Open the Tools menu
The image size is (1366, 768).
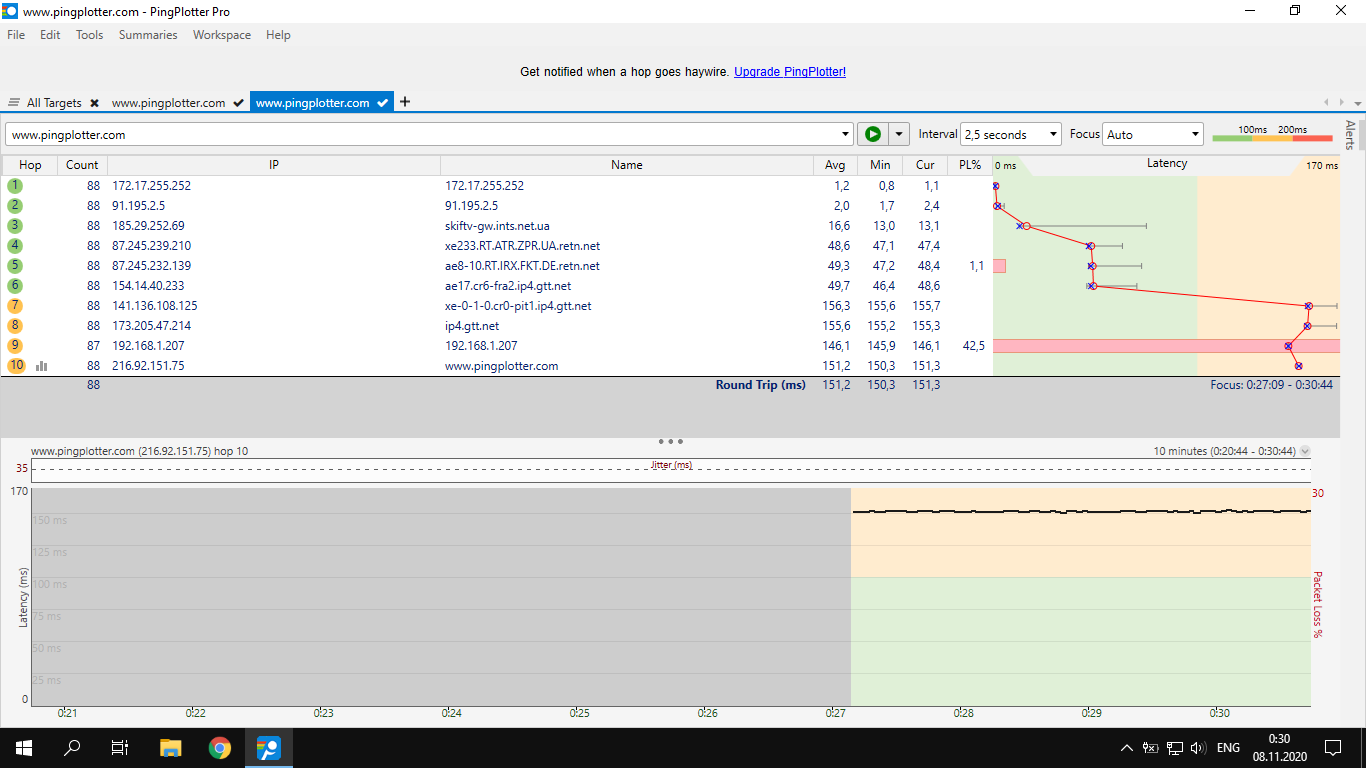coord(89,35)
